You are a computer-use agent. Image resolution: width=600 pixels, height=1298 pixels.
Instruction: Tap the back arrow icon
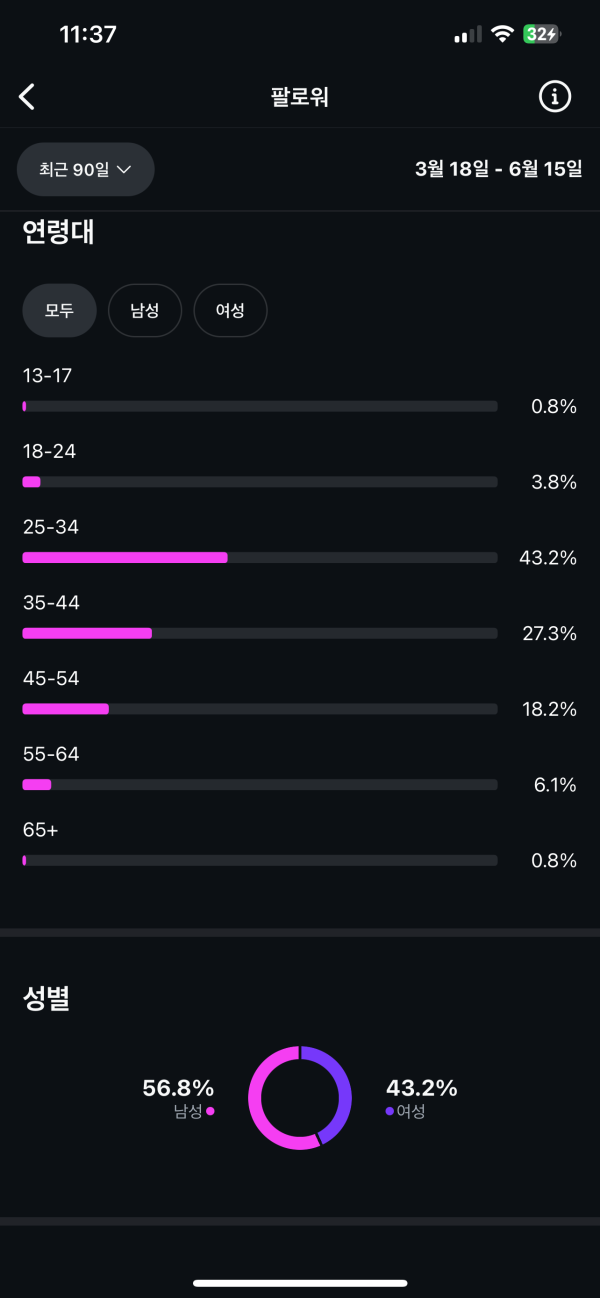tap(27, 97)
